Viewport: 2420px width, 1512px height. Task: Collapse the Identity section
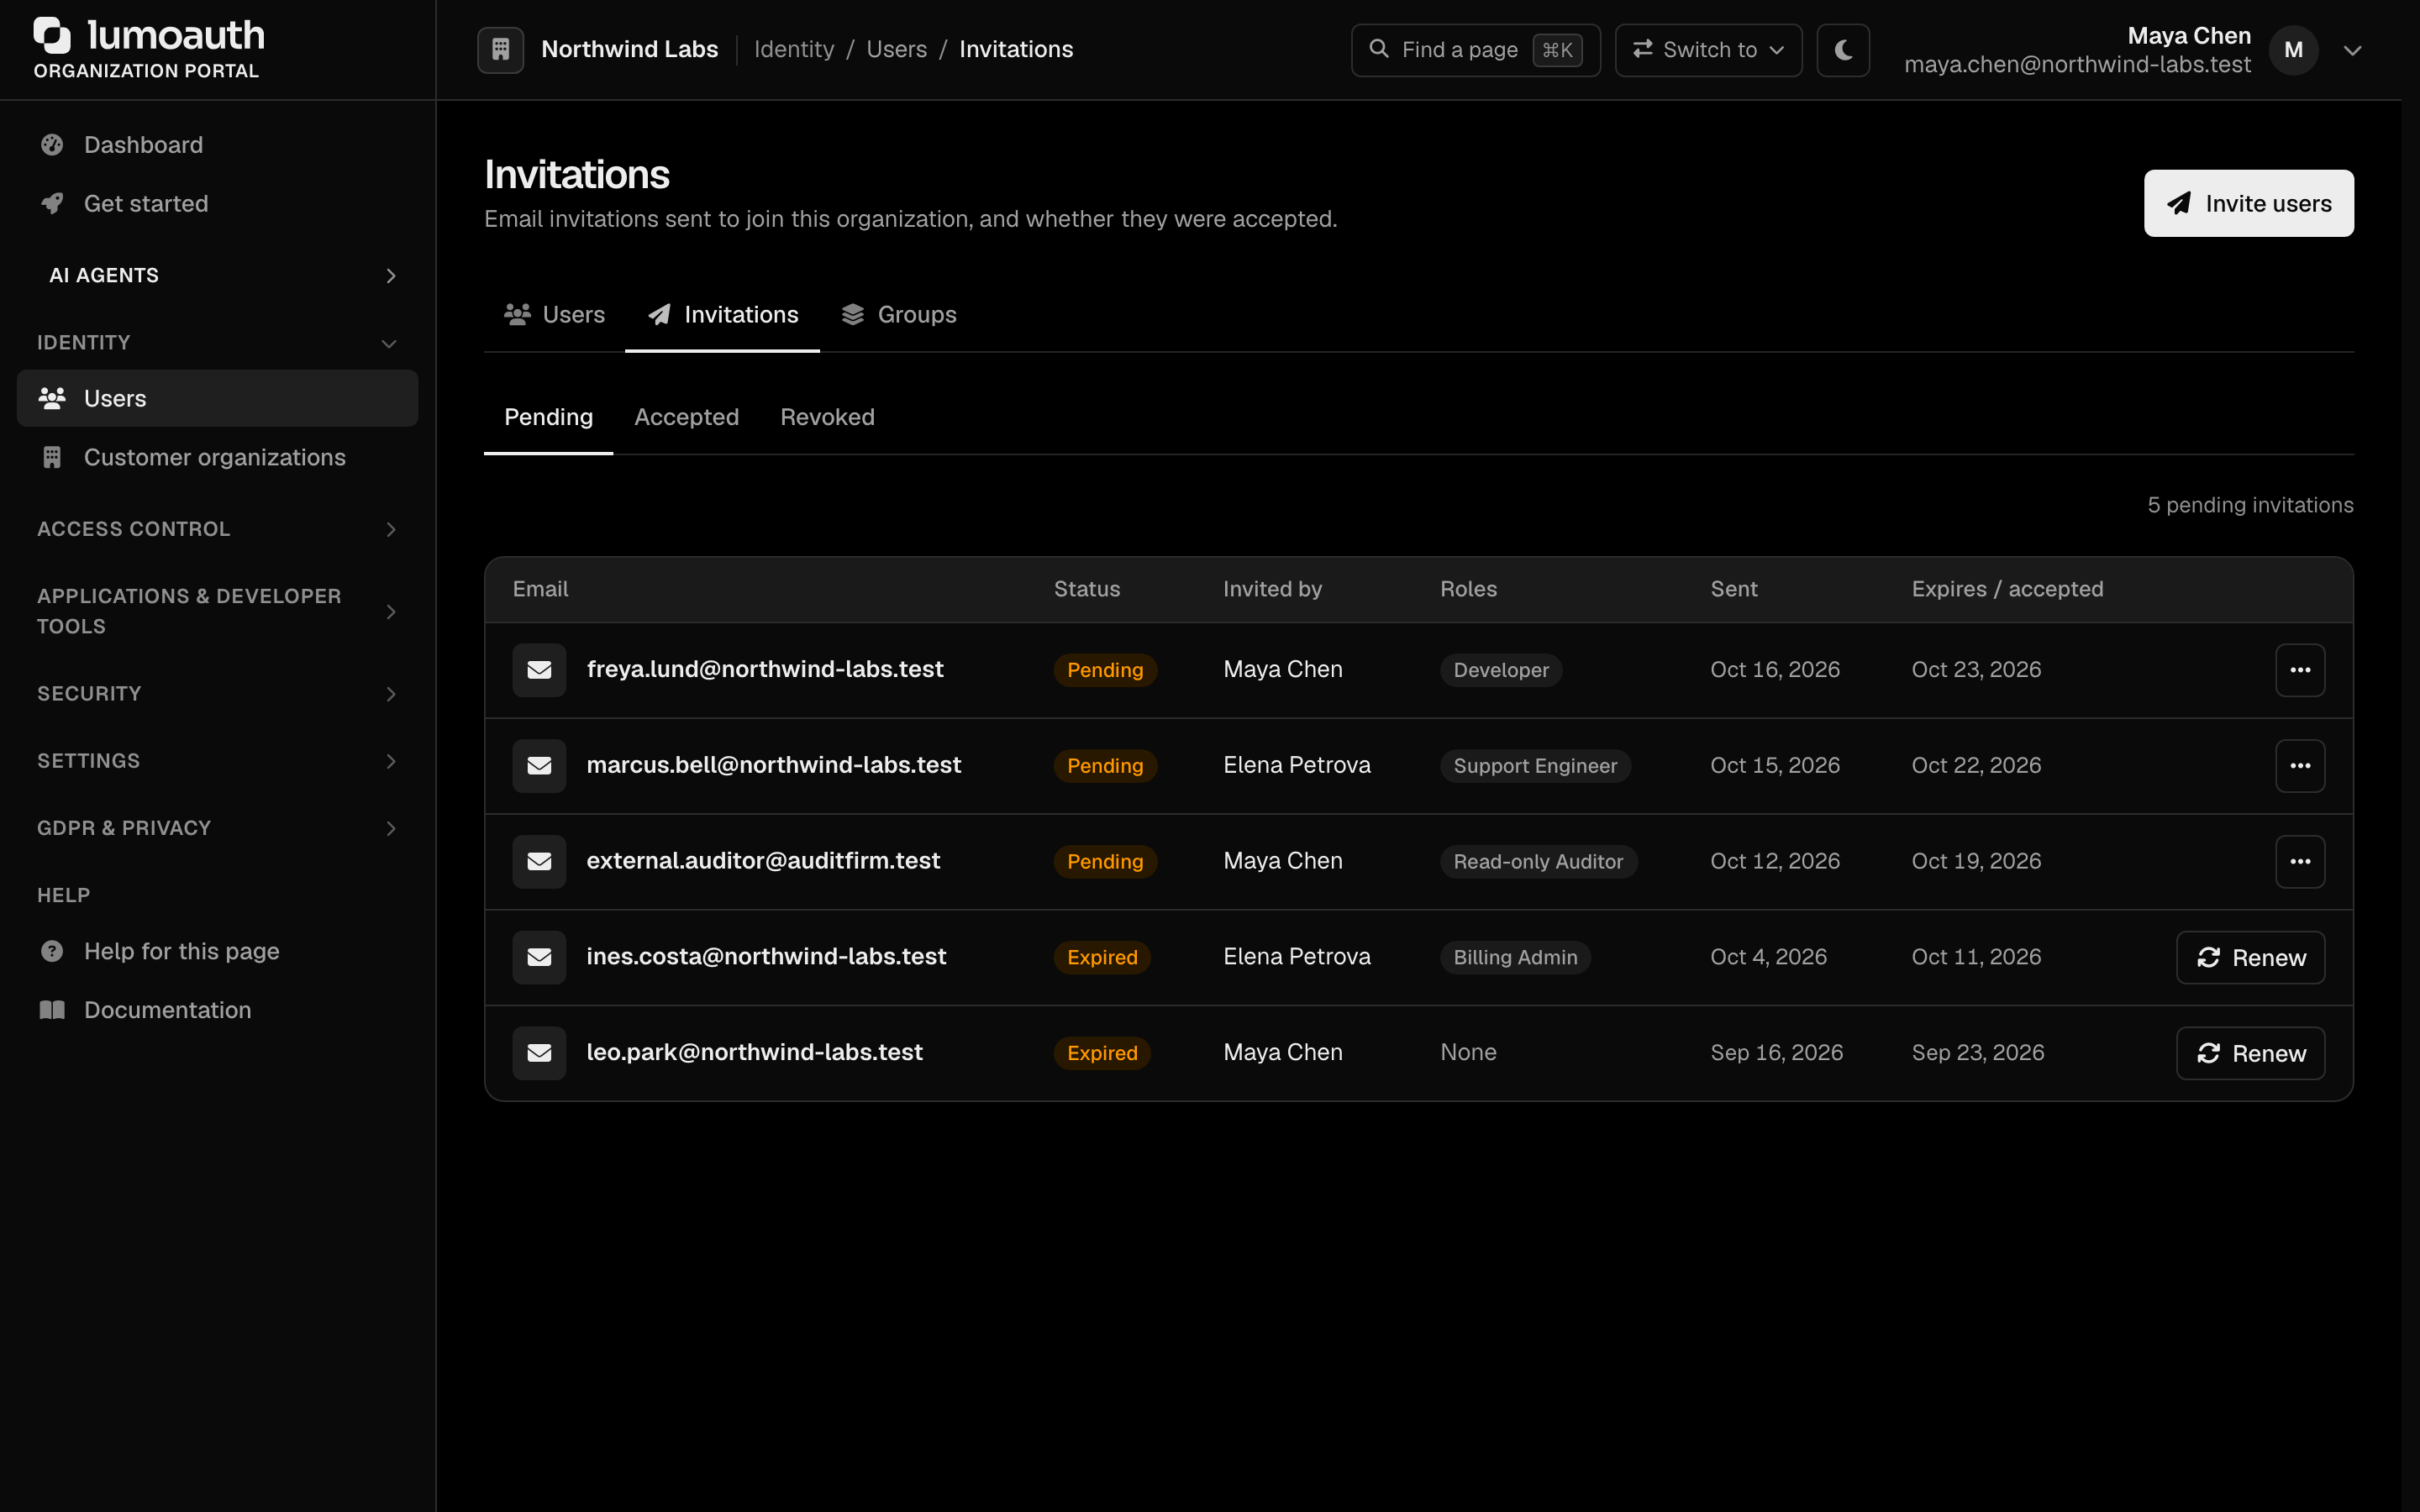tap(218, 343)
